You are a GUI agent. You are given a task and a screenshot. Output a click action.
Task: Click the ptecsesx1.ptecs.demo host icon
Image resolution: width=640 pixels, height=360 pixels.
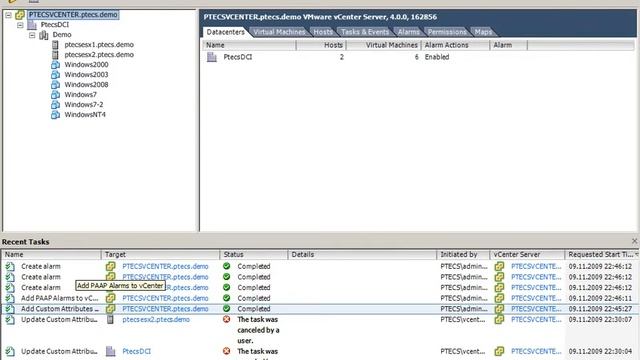click(x=56, y=45)
